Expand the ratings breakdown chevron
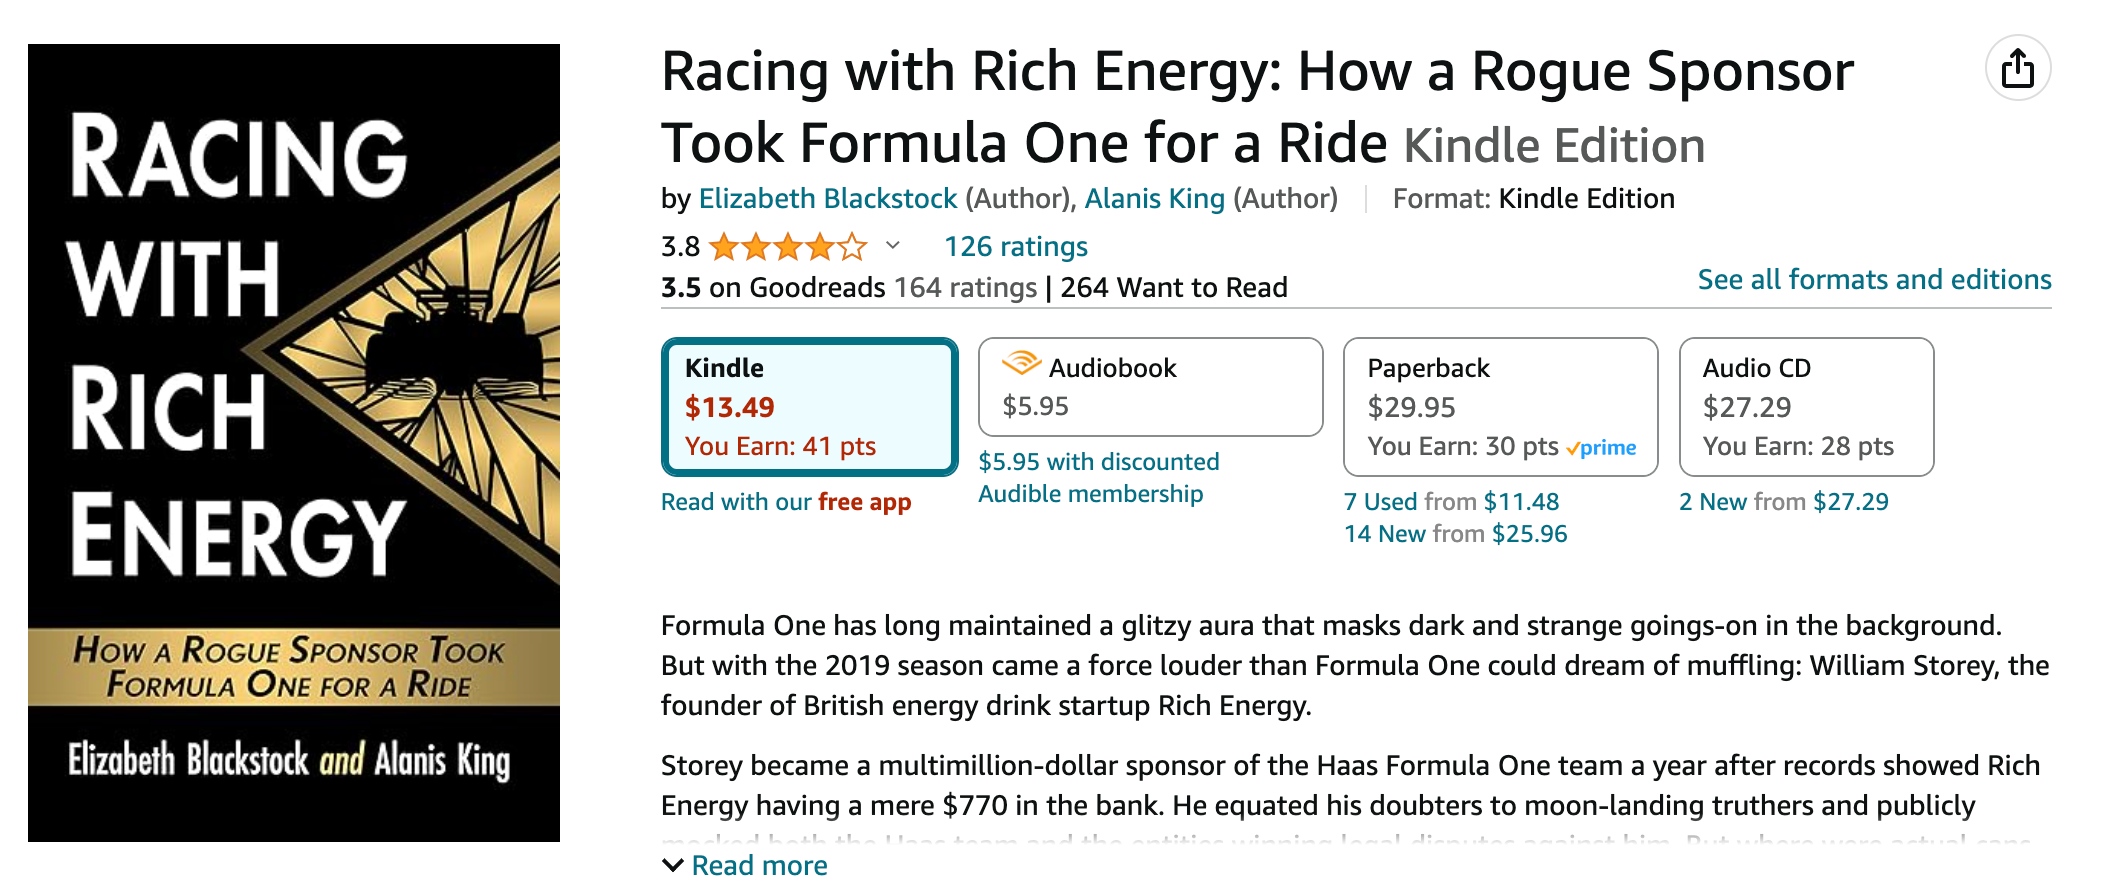 (893, 246)
